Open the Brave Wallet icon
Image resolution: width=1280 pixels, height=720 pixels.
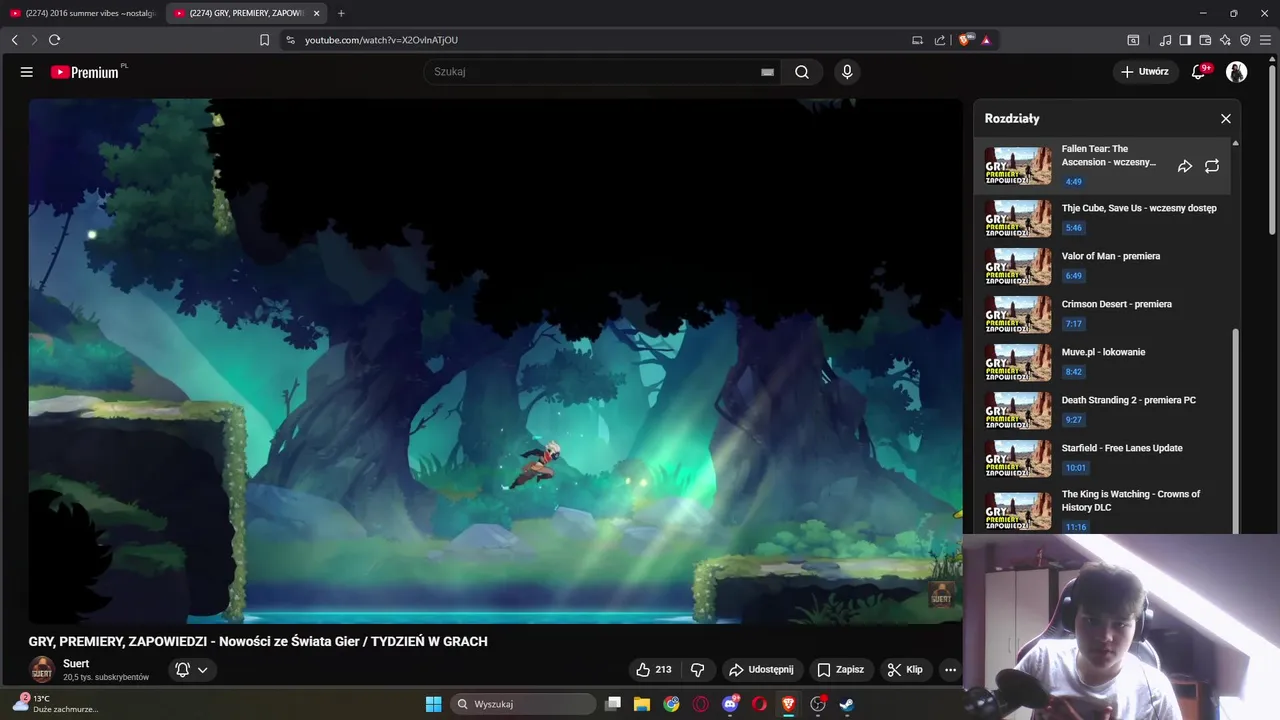pyautogui.click(x=1205, y=40)
